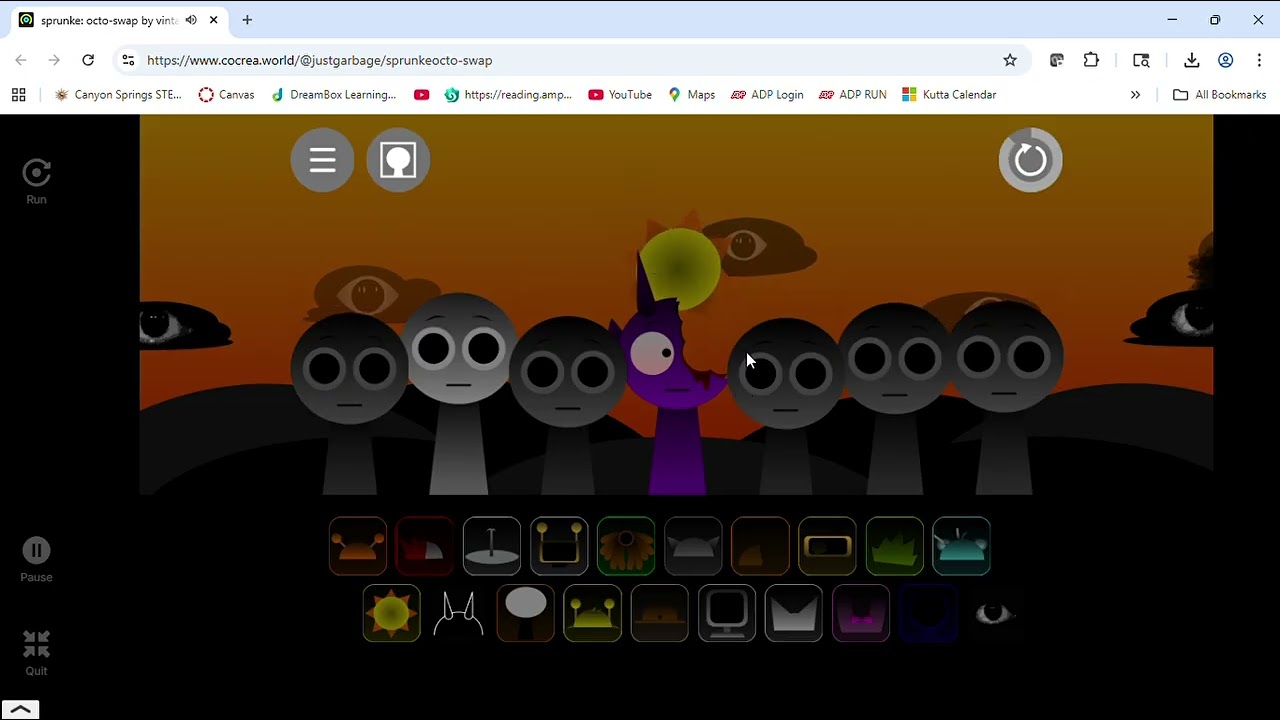Pick the dark red spiky hat icon
The width and height of the screenshot is (1280, 720).
click(425, 546)
